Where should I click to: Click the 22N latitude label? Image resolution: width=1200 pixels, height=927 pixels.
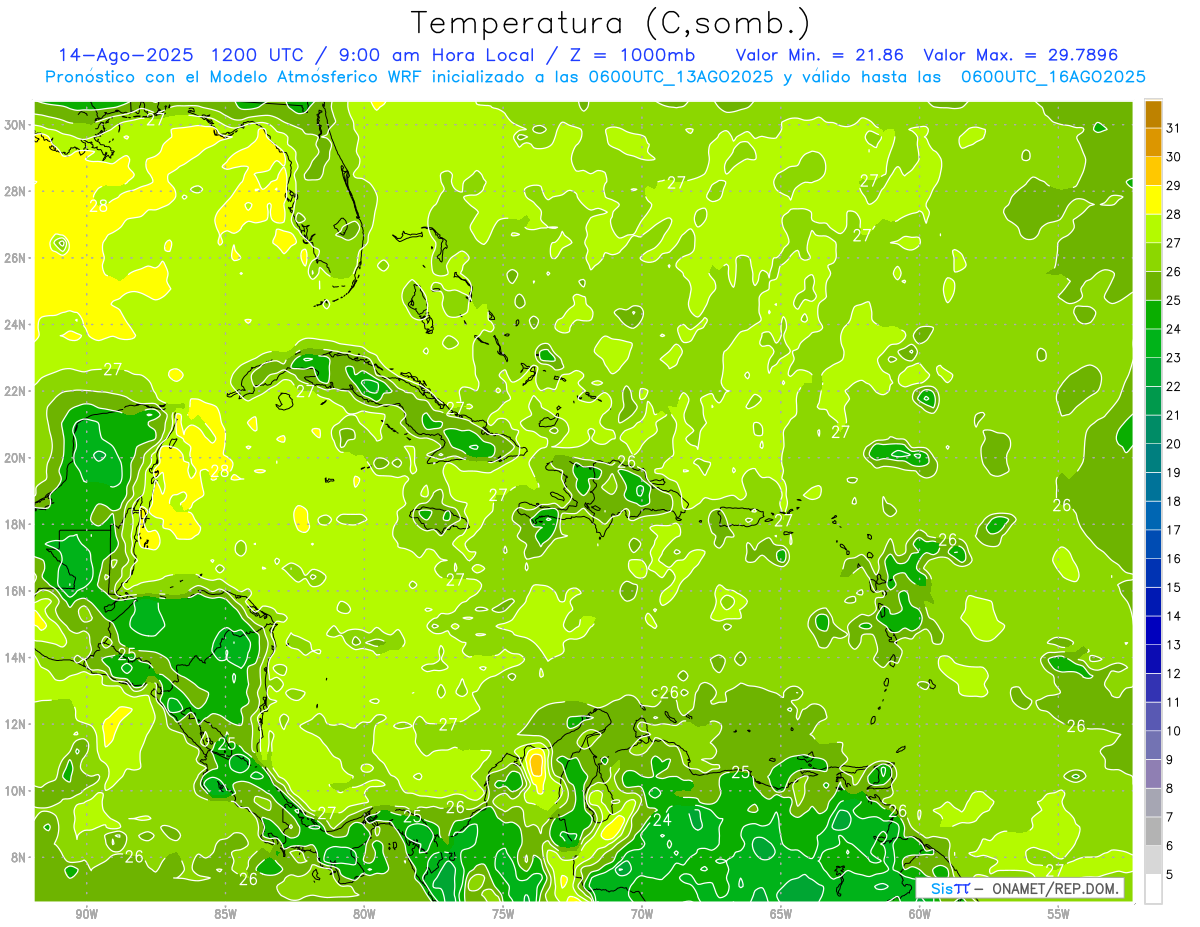tap(15, 390)
